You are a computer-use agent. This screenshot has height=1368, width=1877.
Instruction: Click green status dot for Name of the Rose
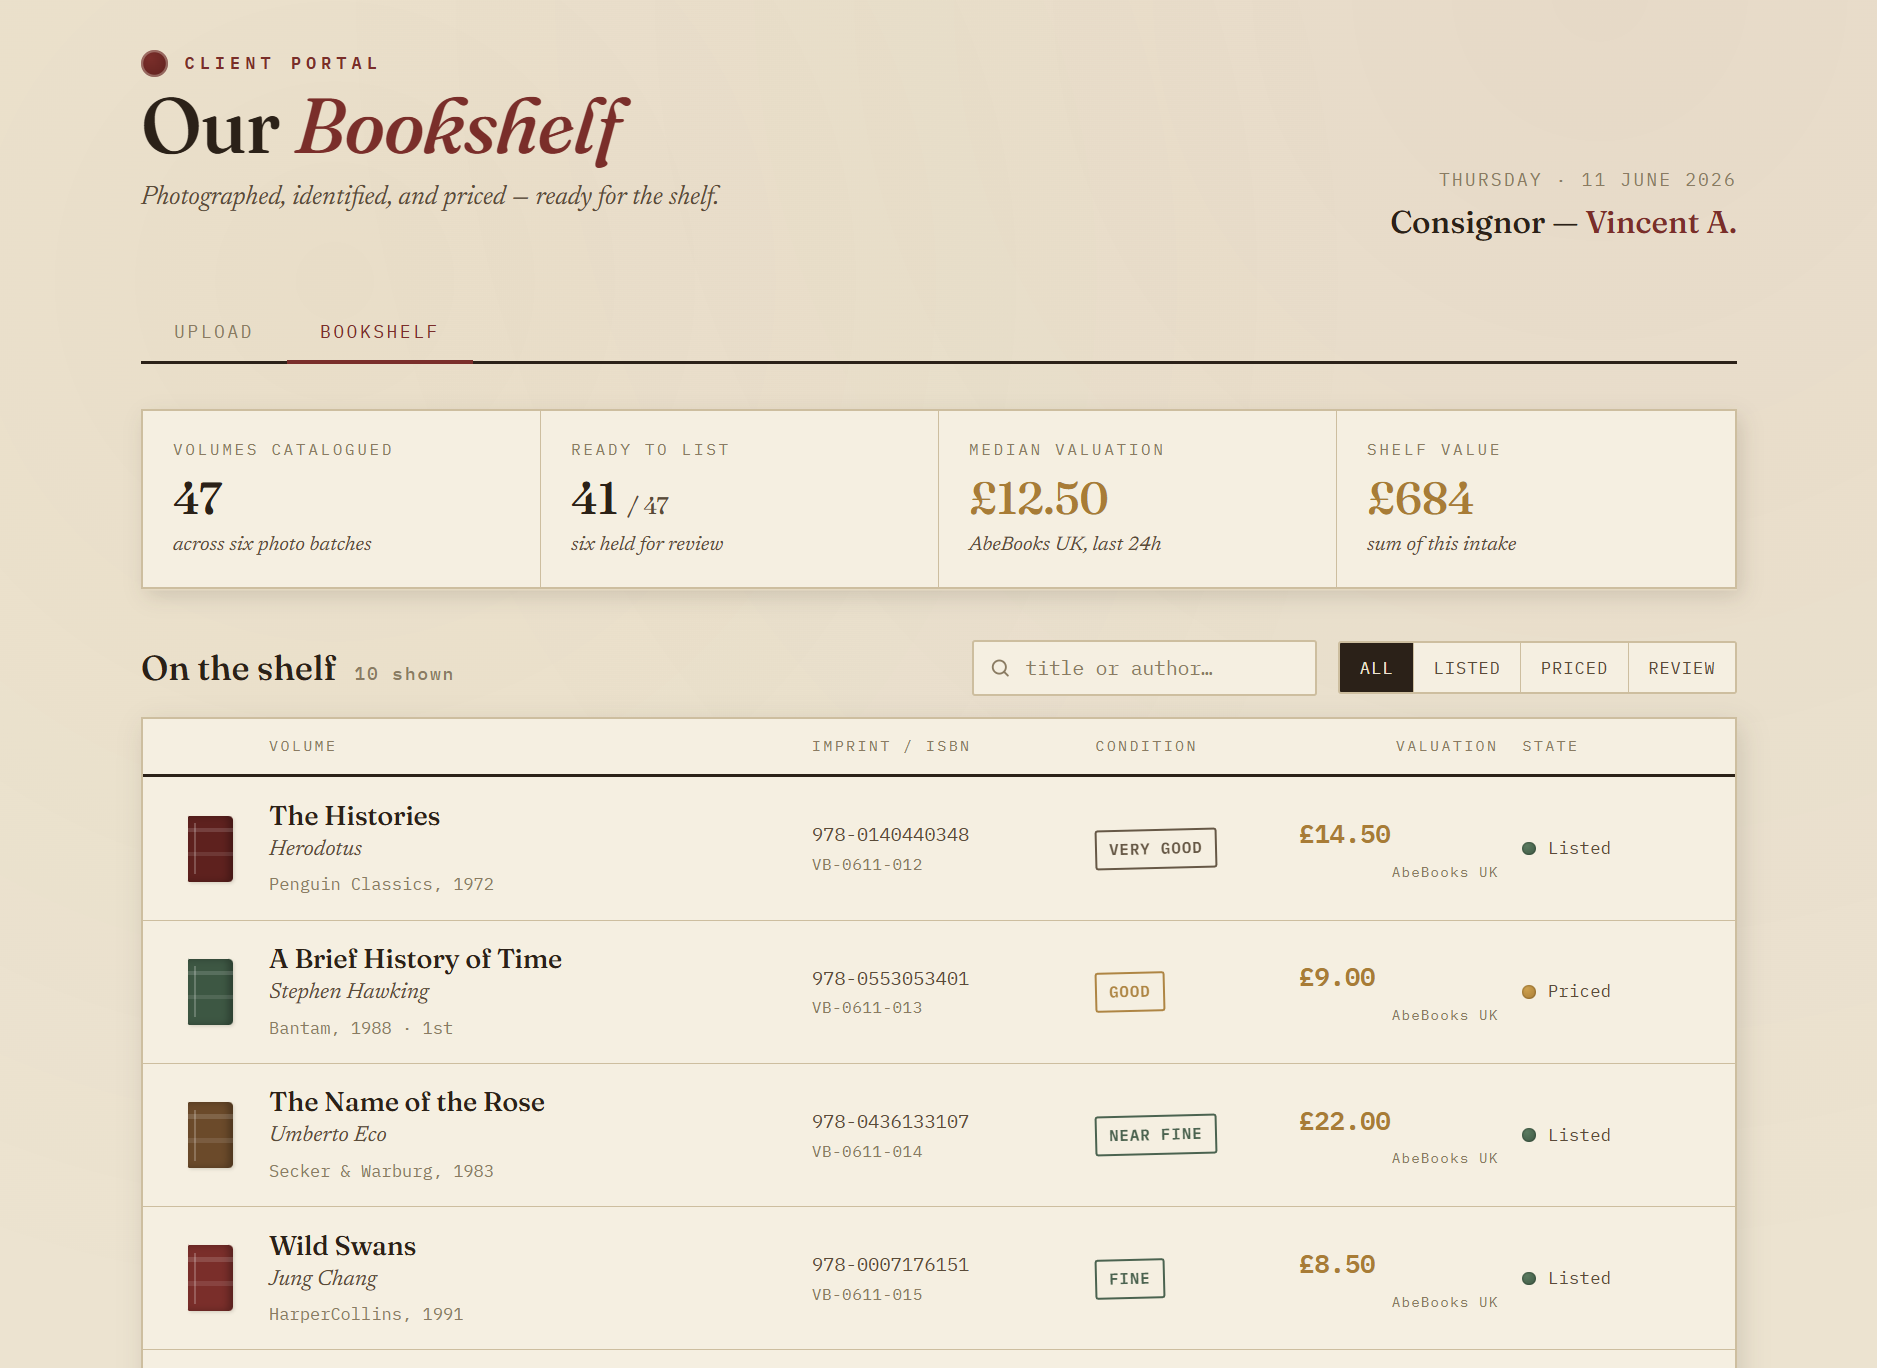click(1529, 1135)
